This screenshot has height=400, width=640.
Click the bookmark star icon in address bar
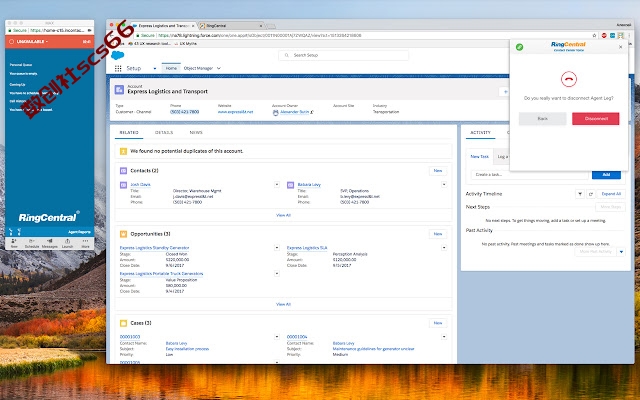pos(594,36)
